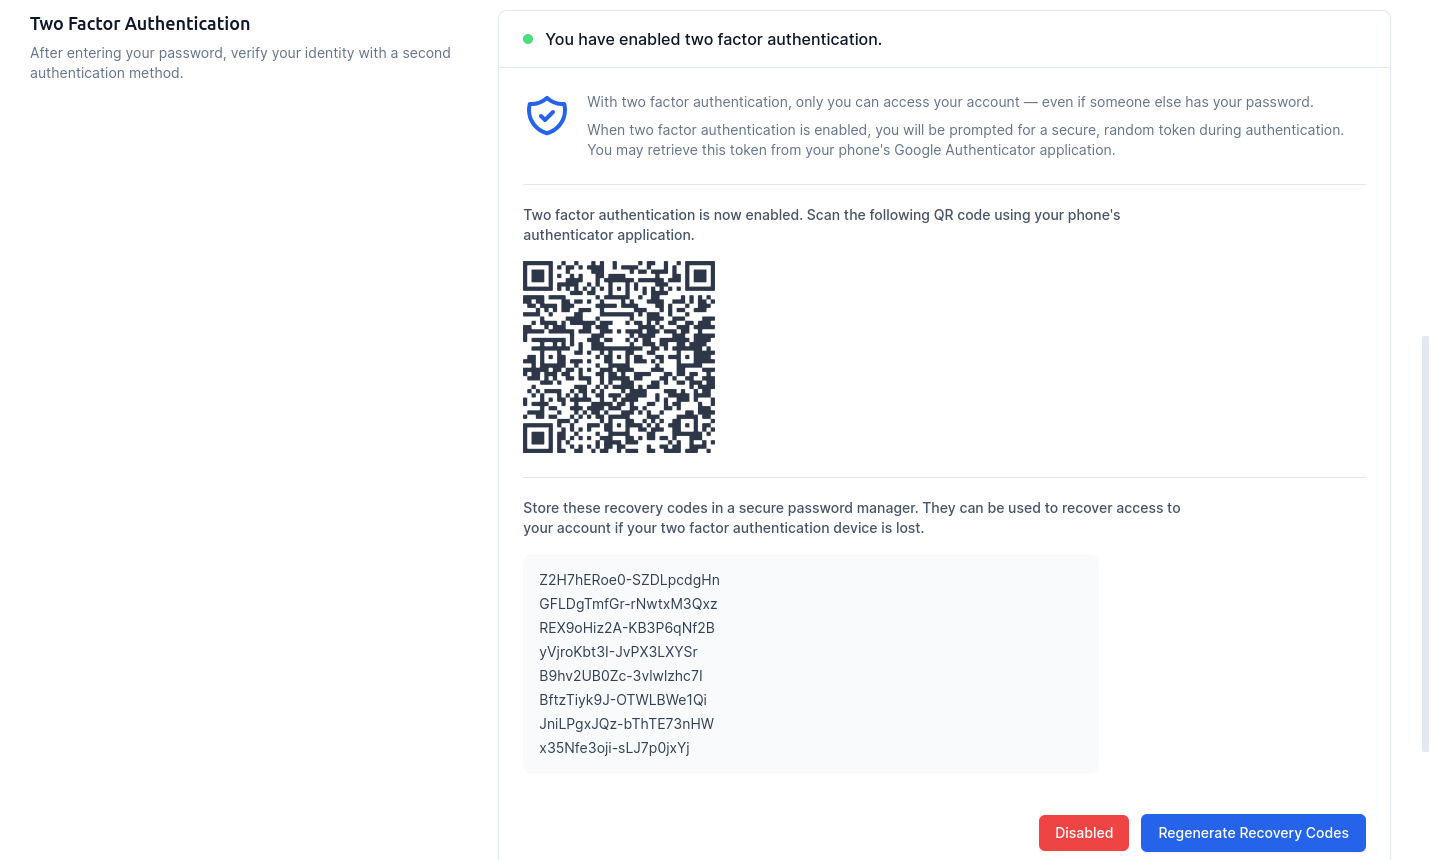This screenshot has height=860, width=1429.
Task: Click the "Store these recovery codes" paragraph
Action: [851, 518]
